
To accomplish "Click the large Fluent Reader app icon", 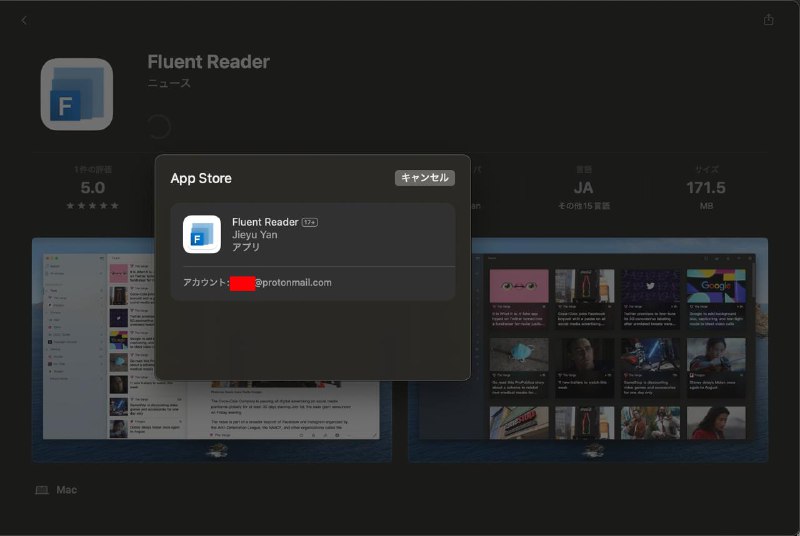I will point(77,94).
